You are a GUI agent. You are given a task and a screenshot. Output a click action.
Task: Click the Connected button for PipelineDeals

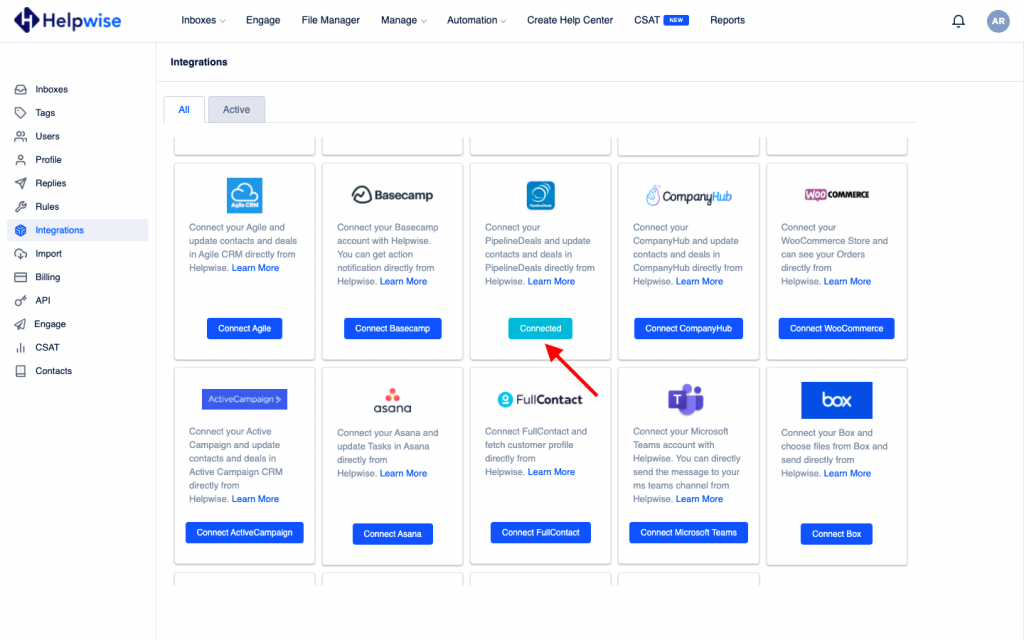coord(540,328)
